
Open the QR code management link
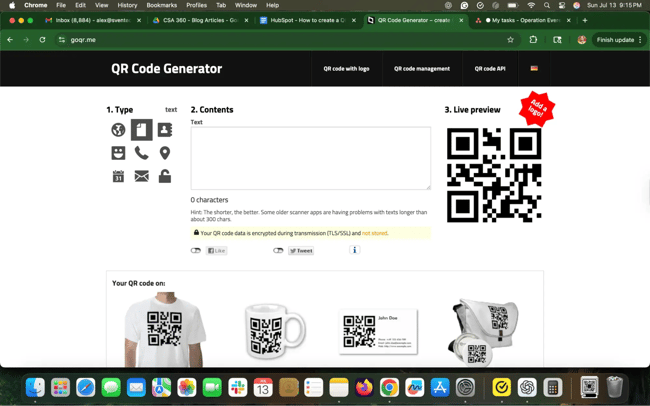click(x=422, y=68)
